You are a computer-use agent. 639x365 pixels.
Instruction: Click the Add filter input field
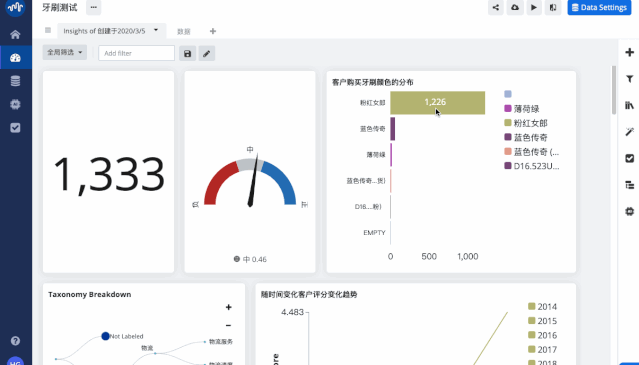pyautogui.click(x=137, y=53)
